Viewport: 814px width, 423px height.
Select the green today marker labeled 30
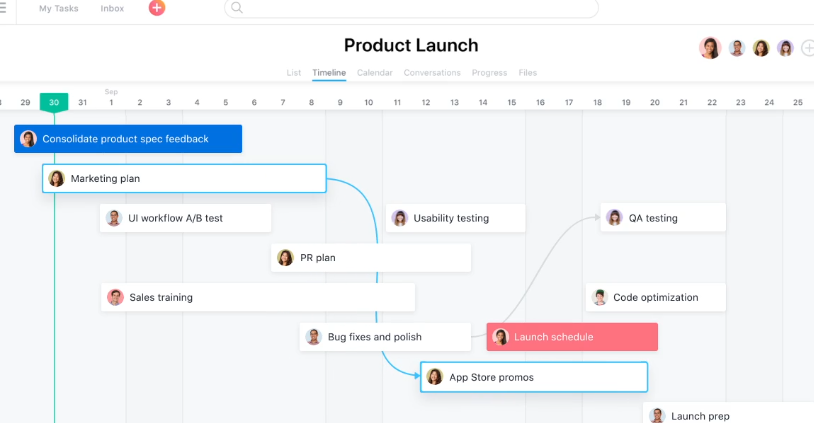pyautogui.click(x=54, y=102)
